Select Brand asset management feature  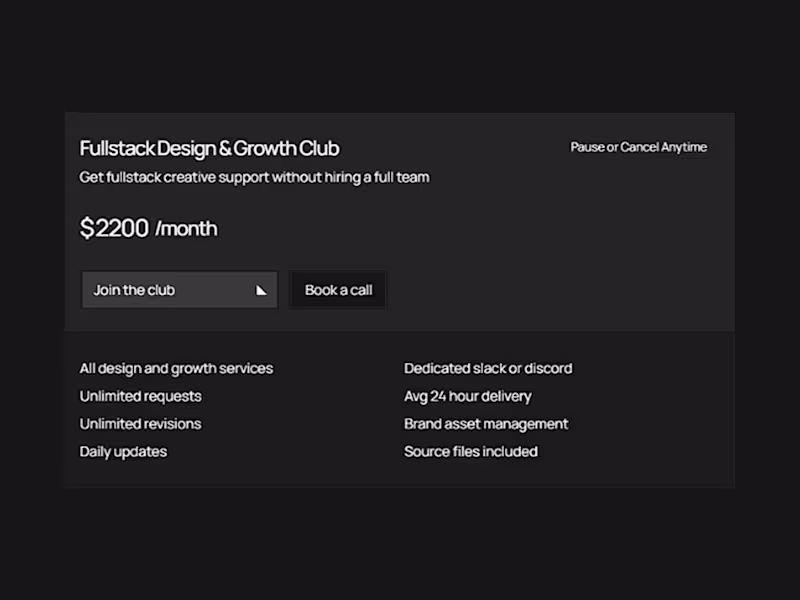(485, 423)
